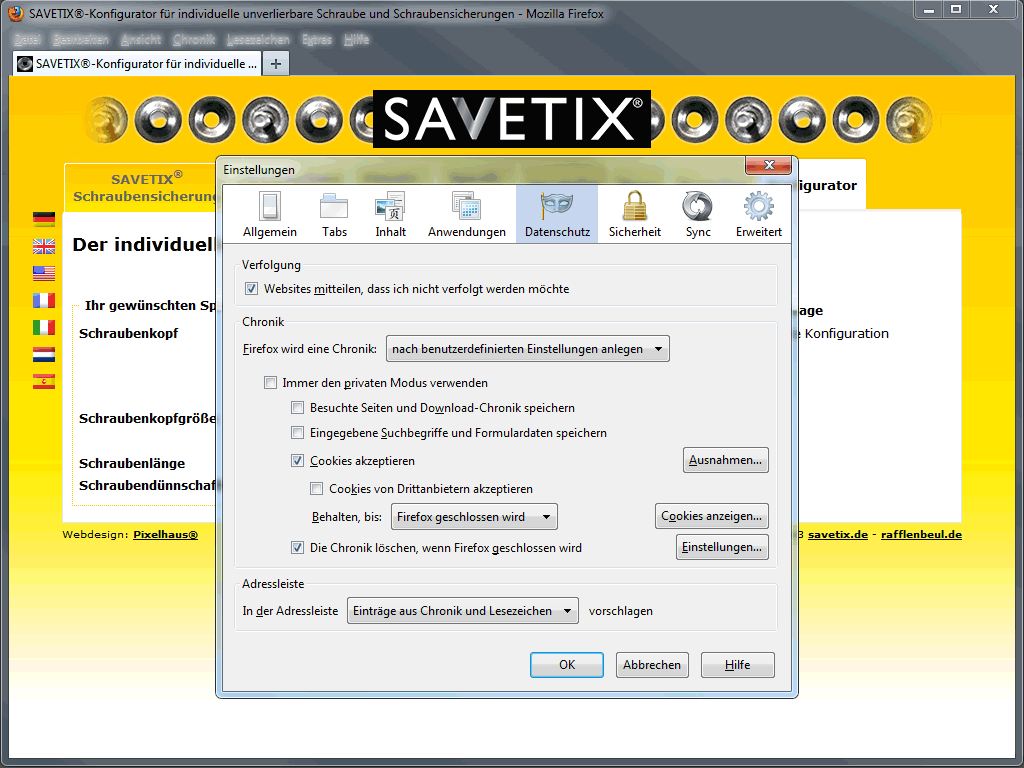Open the Bearbeiten menu
The image size is (1024, 768).
[x=80, y=39]
